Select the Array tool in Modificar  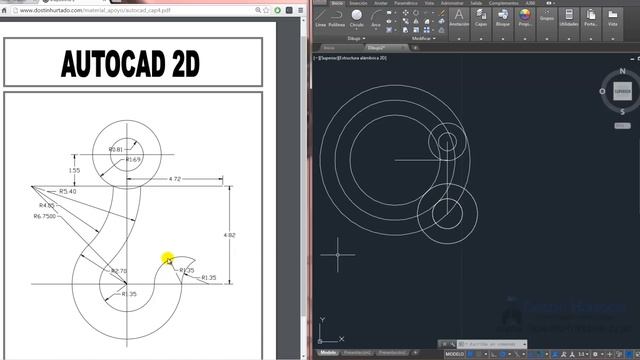pos(427,30)
